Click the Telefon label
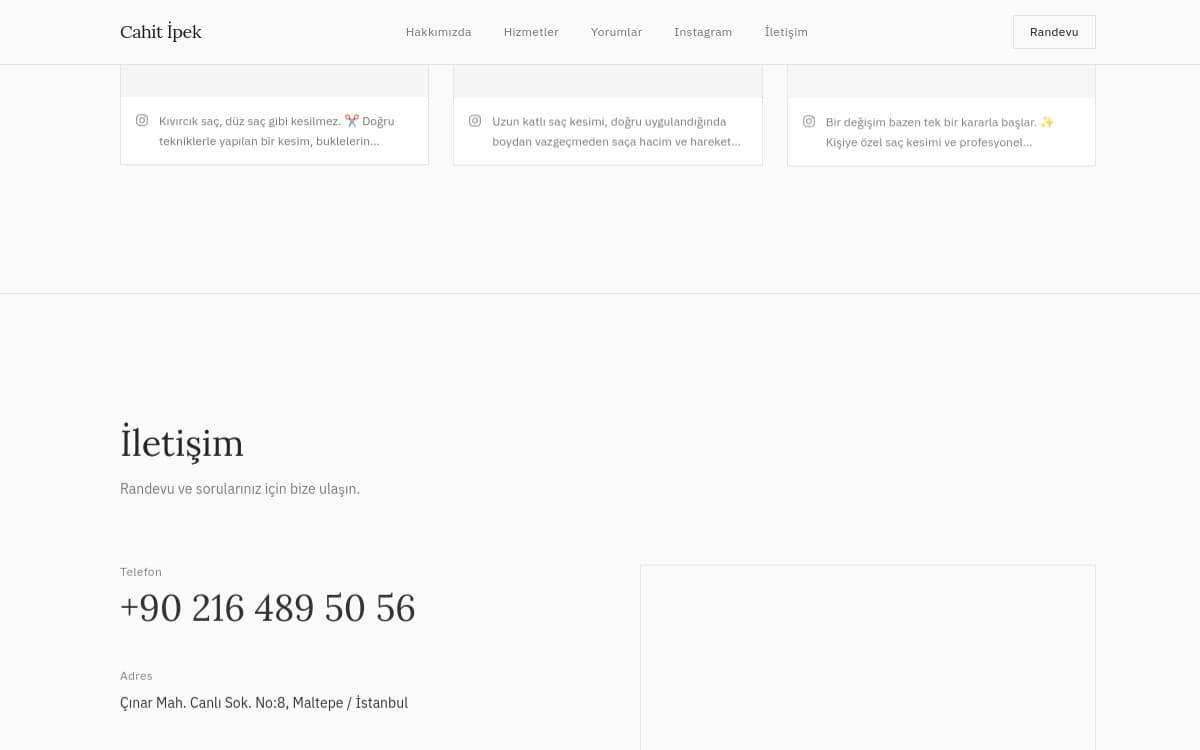Screen dimensions: 1200x750 click(x=141, y=572)
